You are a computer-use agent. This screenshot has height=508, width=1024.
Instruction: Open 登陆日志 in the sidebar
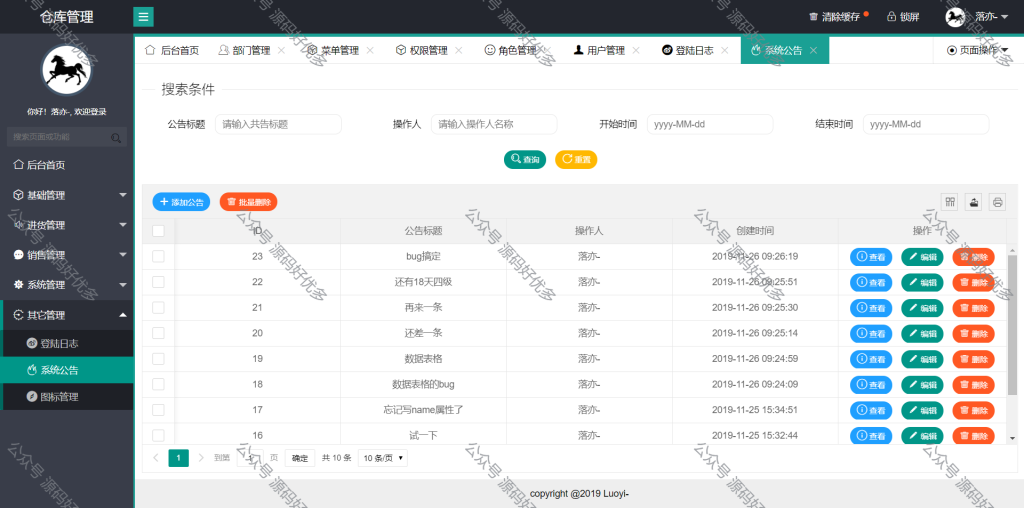tap(67, 343)
